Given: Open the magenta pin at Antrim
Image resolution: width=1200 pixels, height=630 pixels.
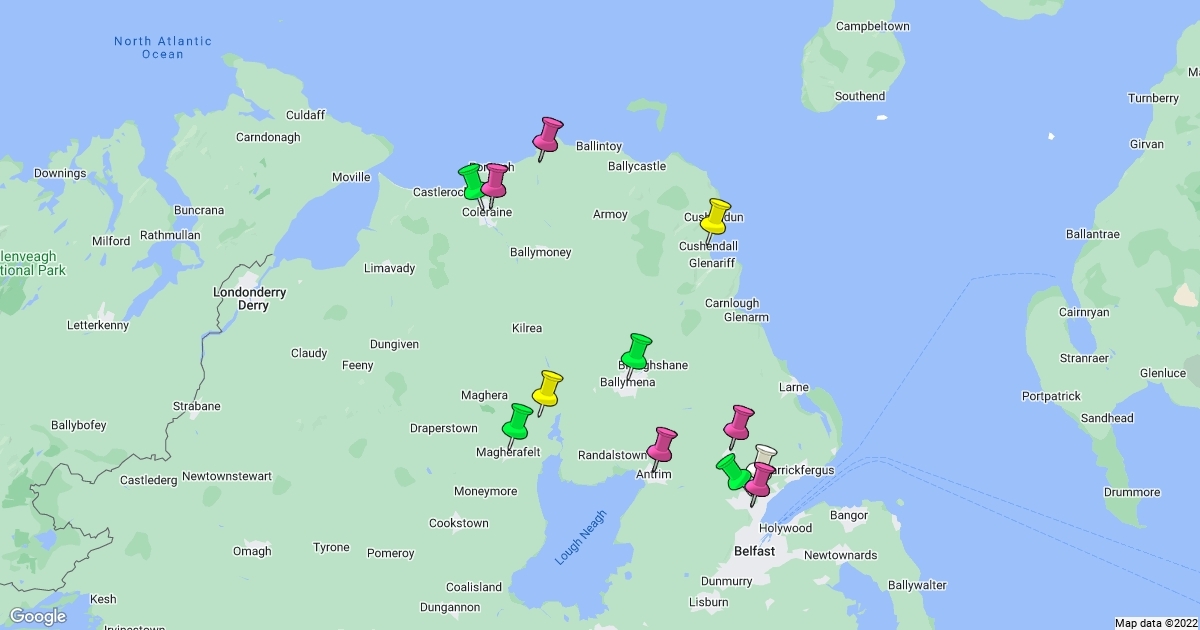Looking at the screenshot, I should click(662, 444).
